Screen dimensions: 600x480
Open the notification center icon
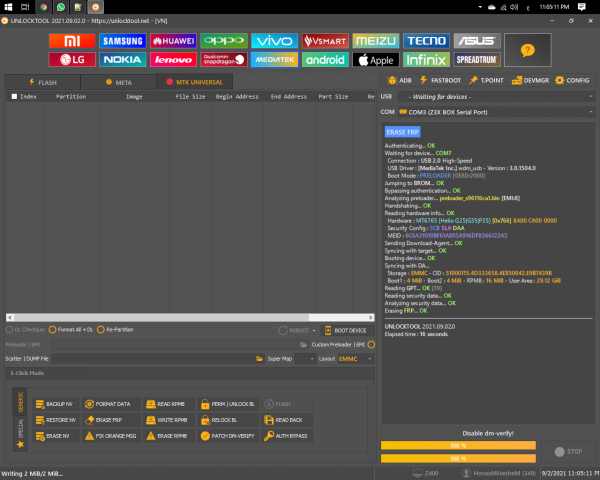click(x=582, y=7)
